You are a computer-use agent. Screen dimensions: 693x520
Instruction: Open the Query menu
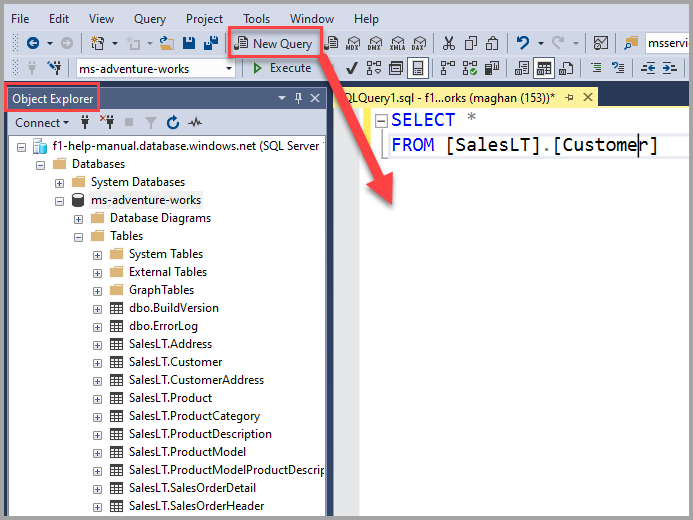pyautogui.click(x=150, y=19)
